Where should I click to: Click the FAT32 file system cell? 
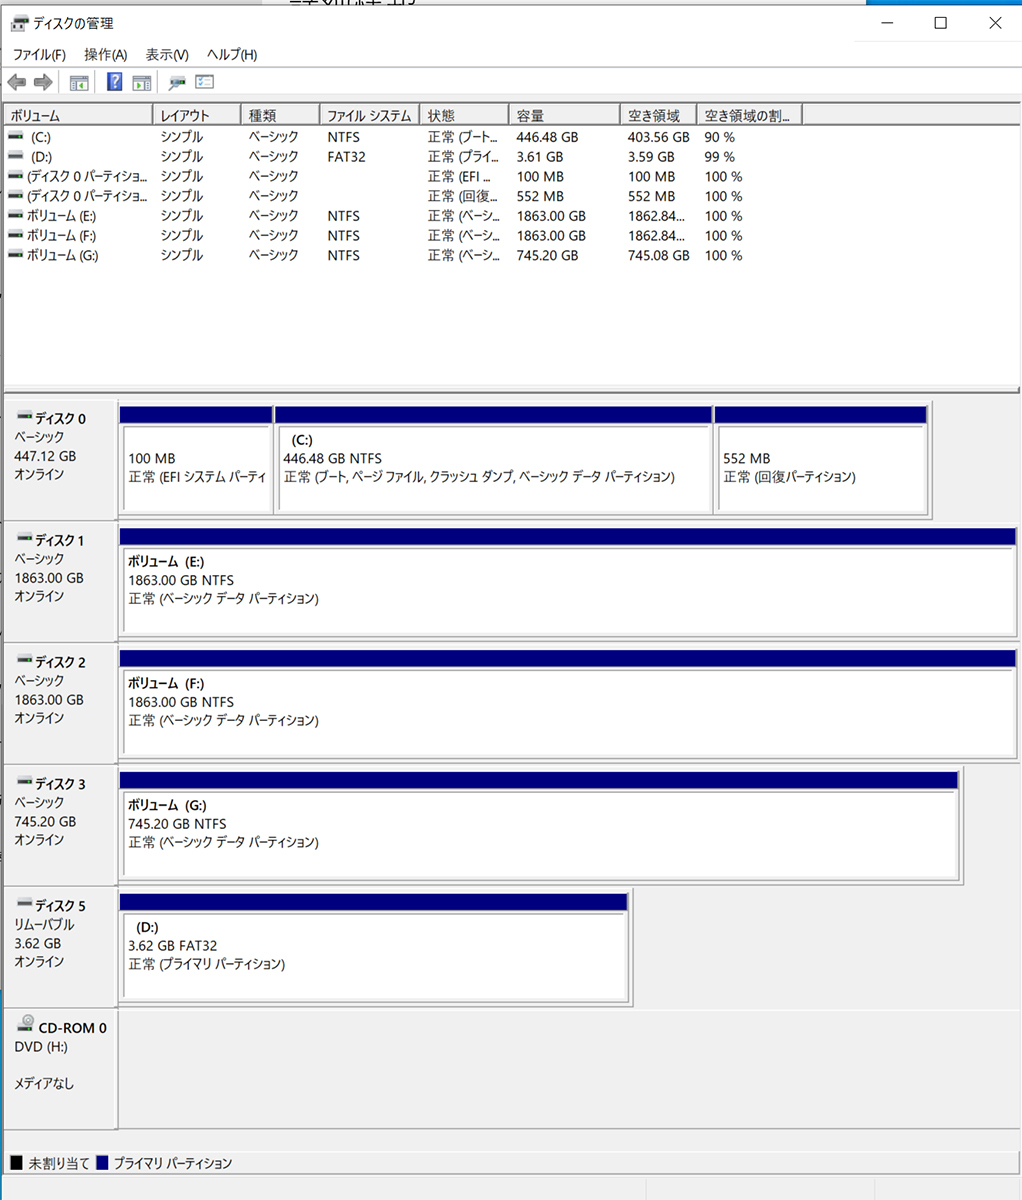[346, 157]
